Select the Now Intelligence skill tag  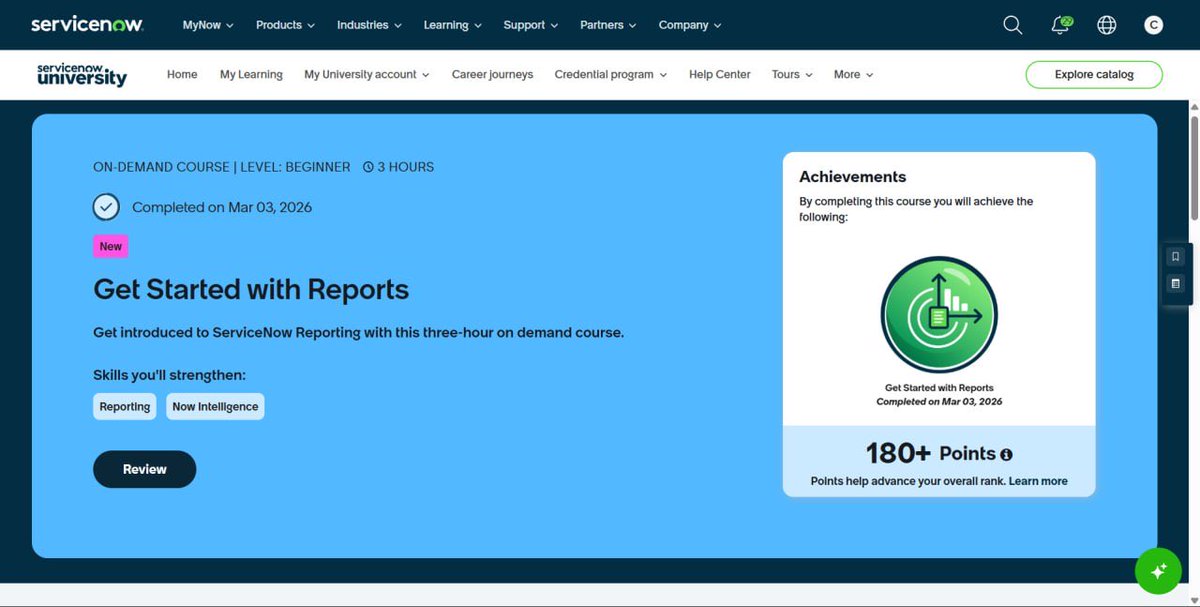215,407
